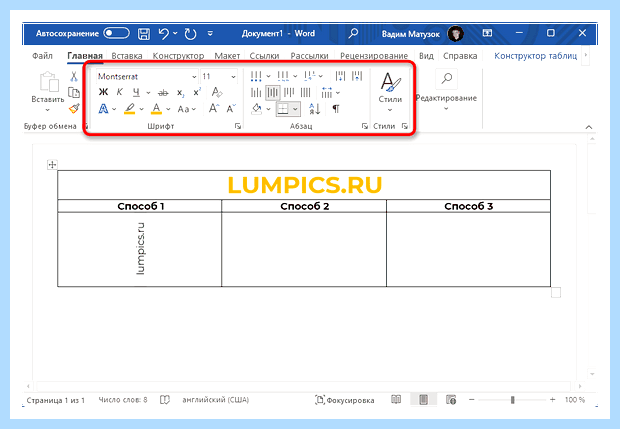This screenshot has width=620, height=429.
Task: Adjust the zoom slider in the status bar
Action: click(512, 400)
